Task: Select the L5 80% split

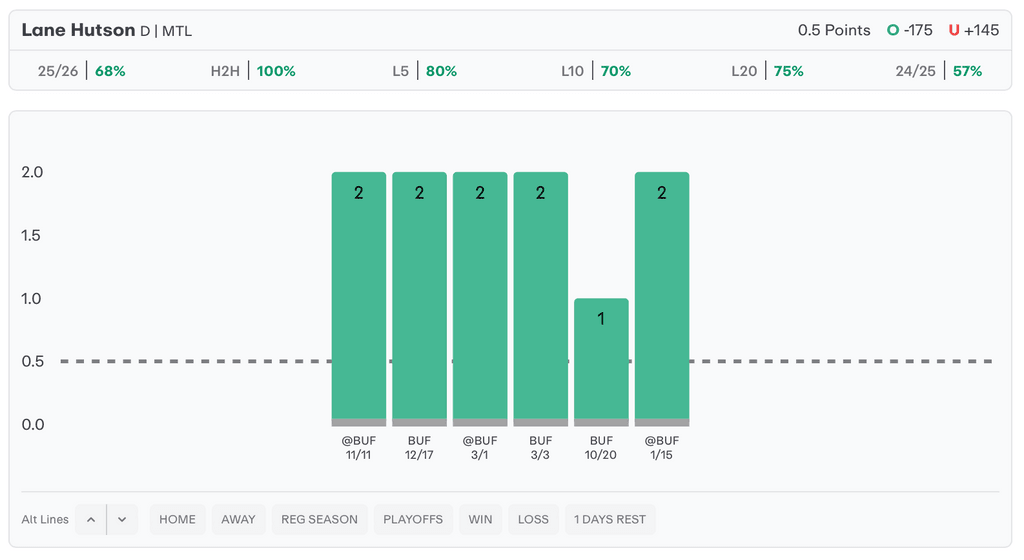Action: [x=424, y=71]
